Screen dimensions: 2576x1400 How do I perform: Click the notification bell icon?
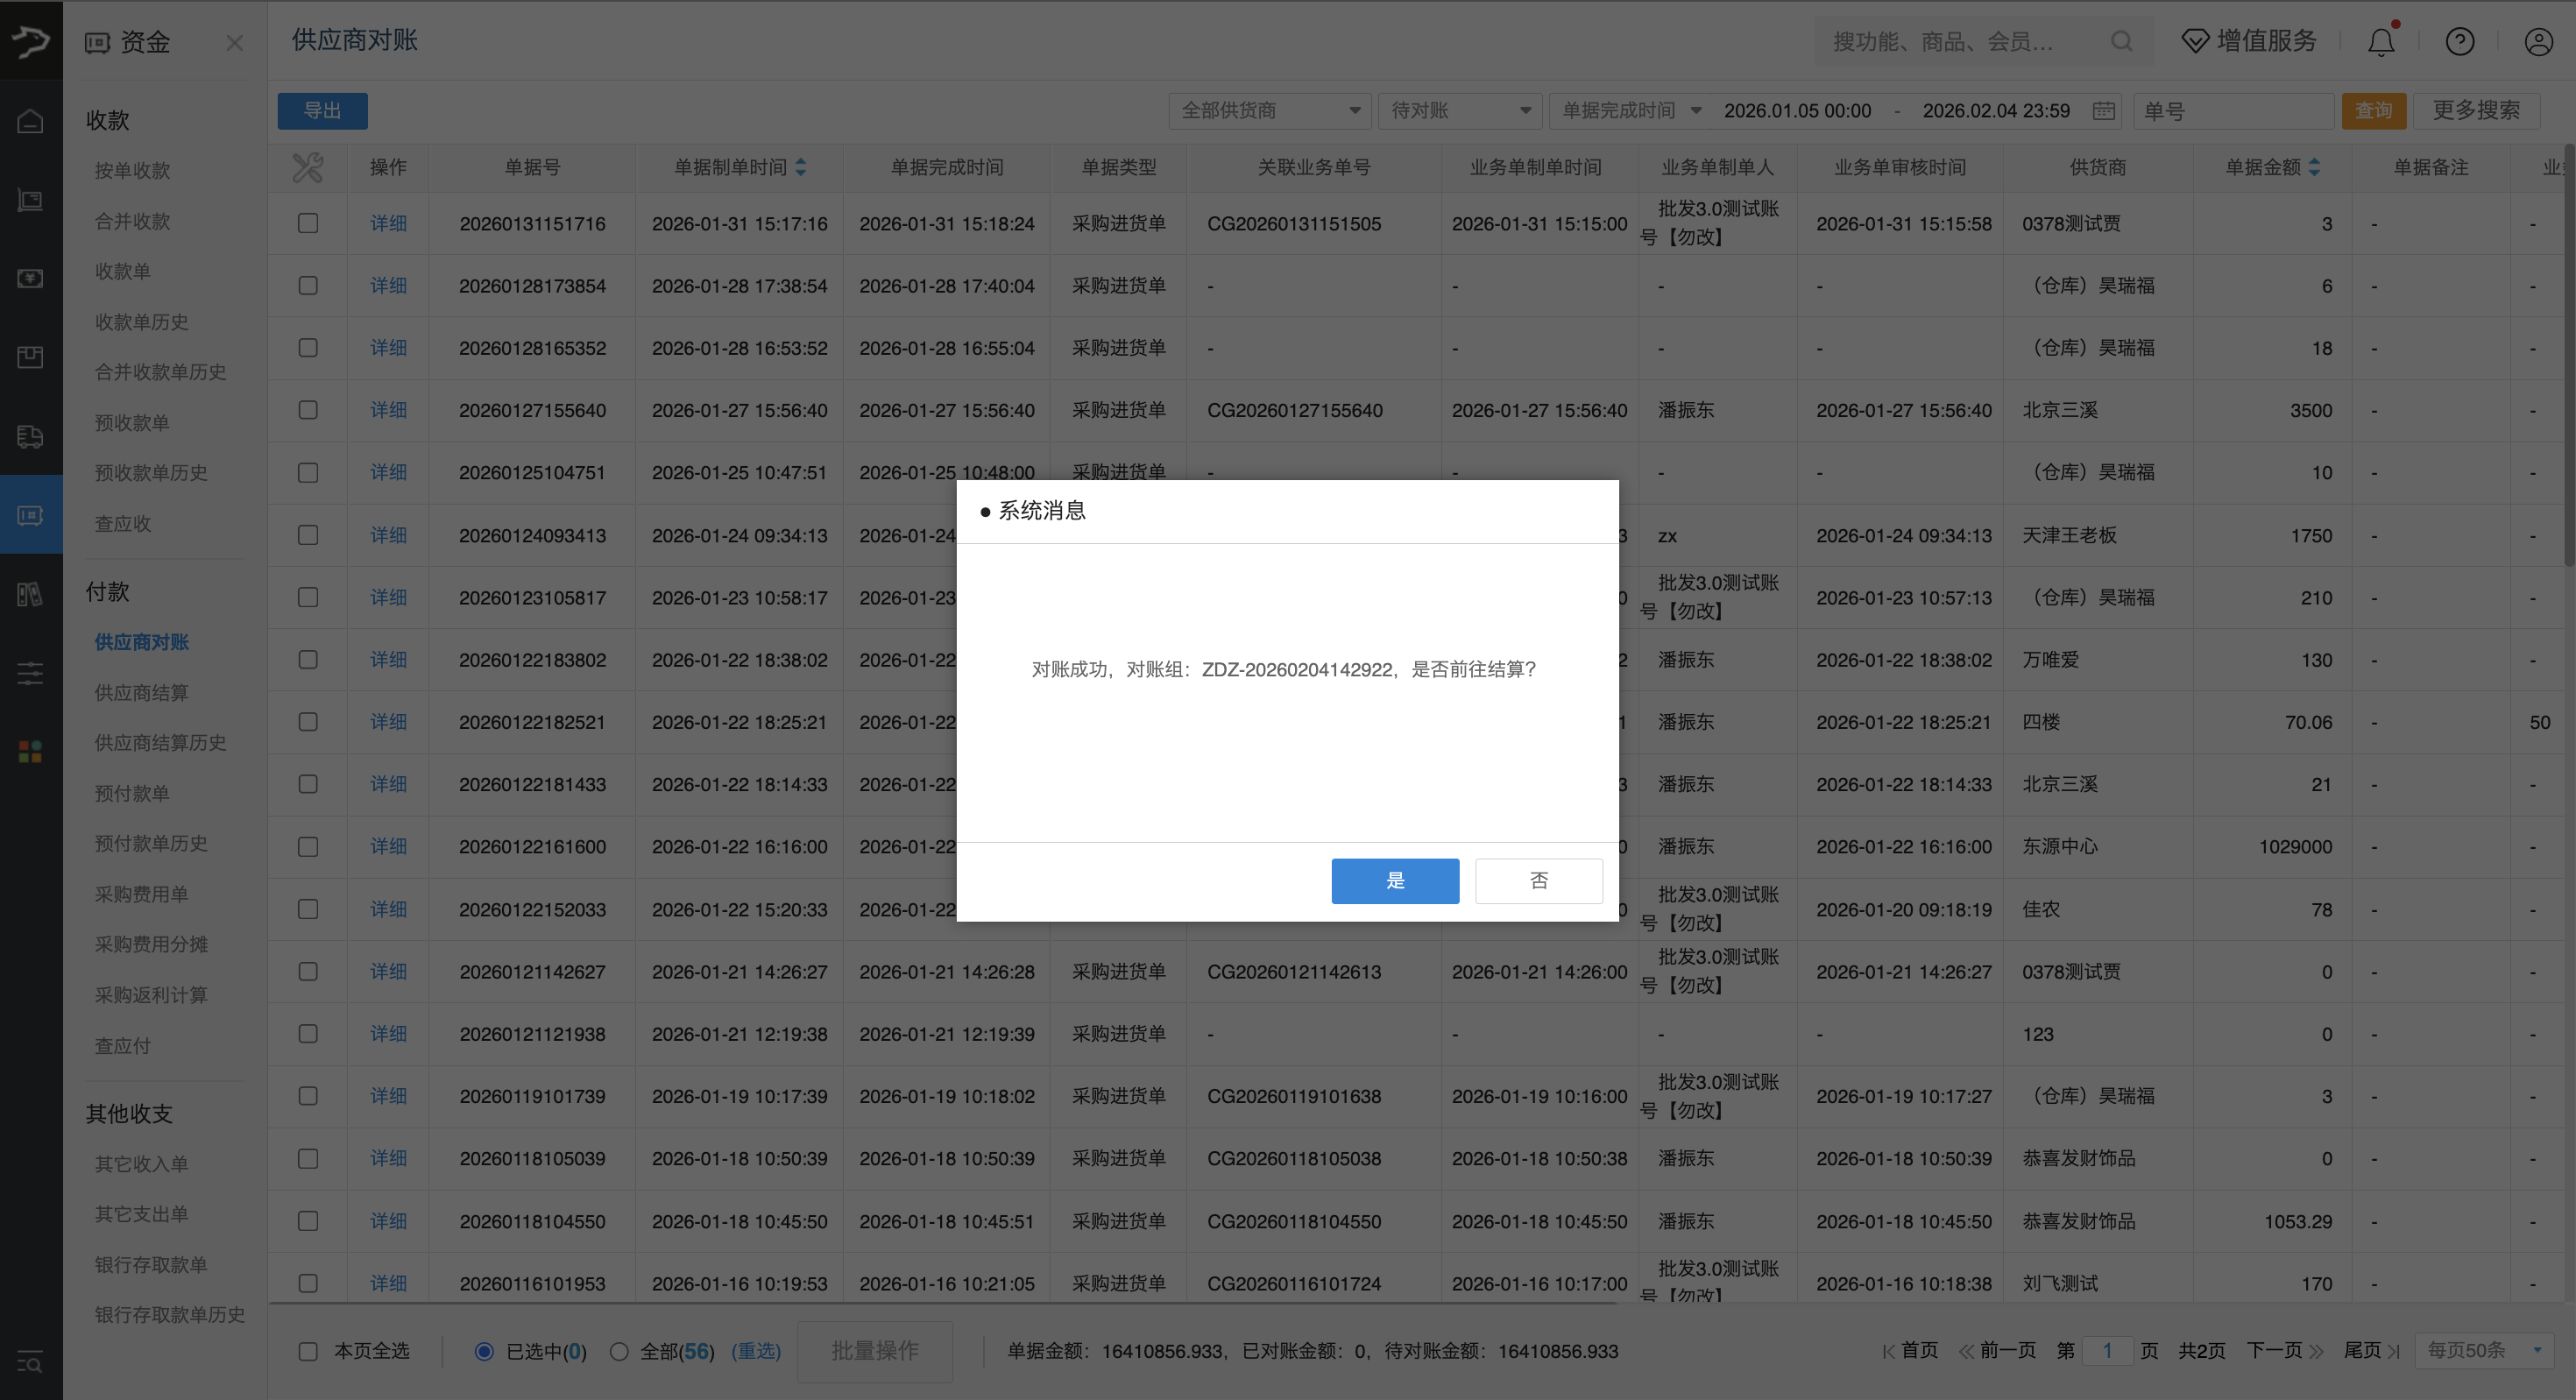tap(2381, 42)
